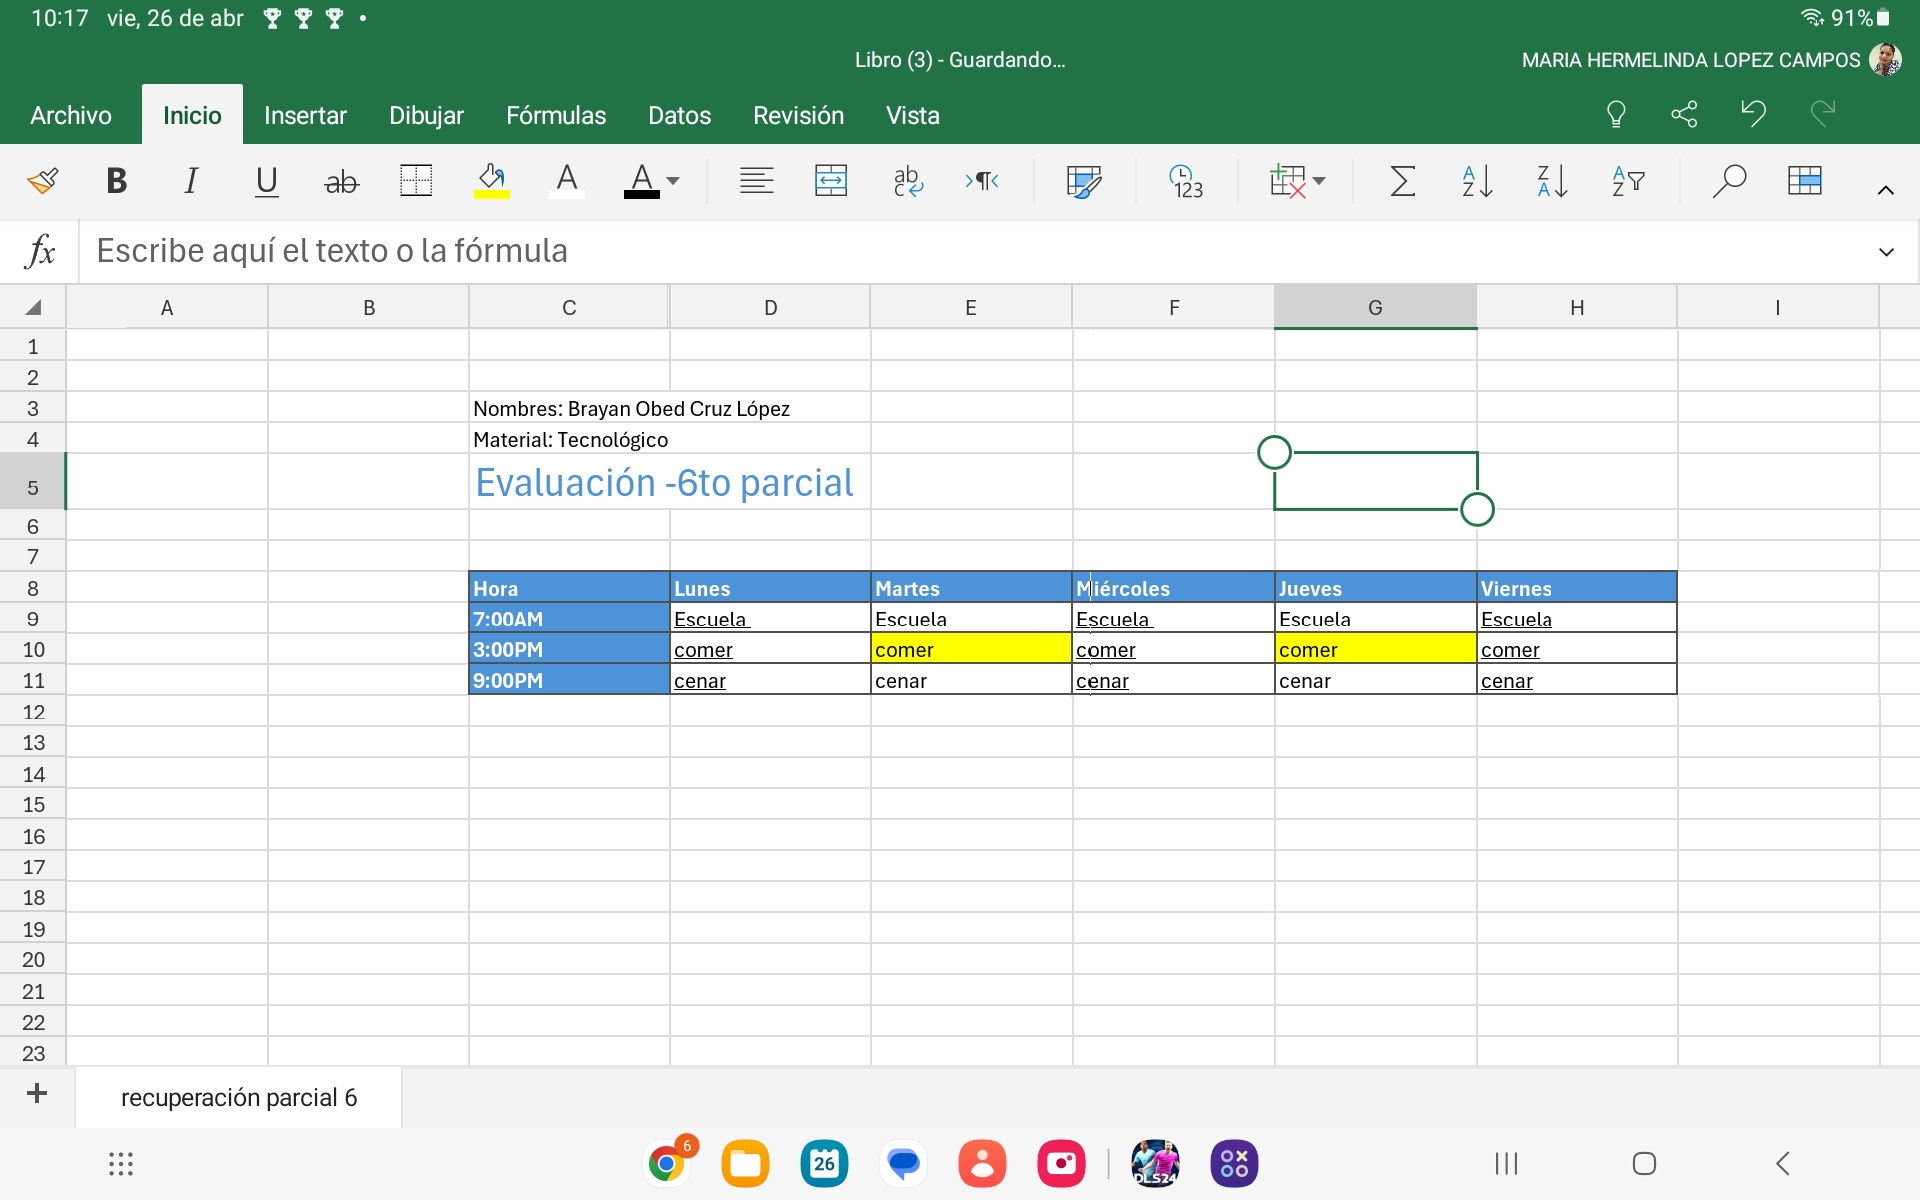Click the Format Painter brush icon
This screenshot has height=1200, width=1920.
[43, 181]
